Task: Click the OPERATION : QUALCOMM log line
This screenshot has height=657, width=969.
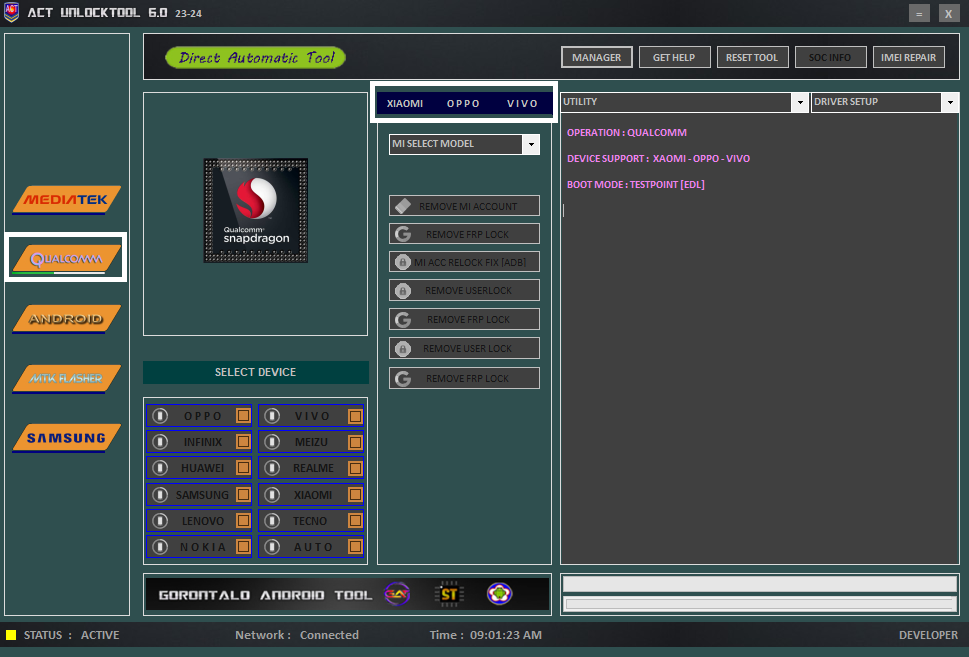Action: tap(627, 132)
